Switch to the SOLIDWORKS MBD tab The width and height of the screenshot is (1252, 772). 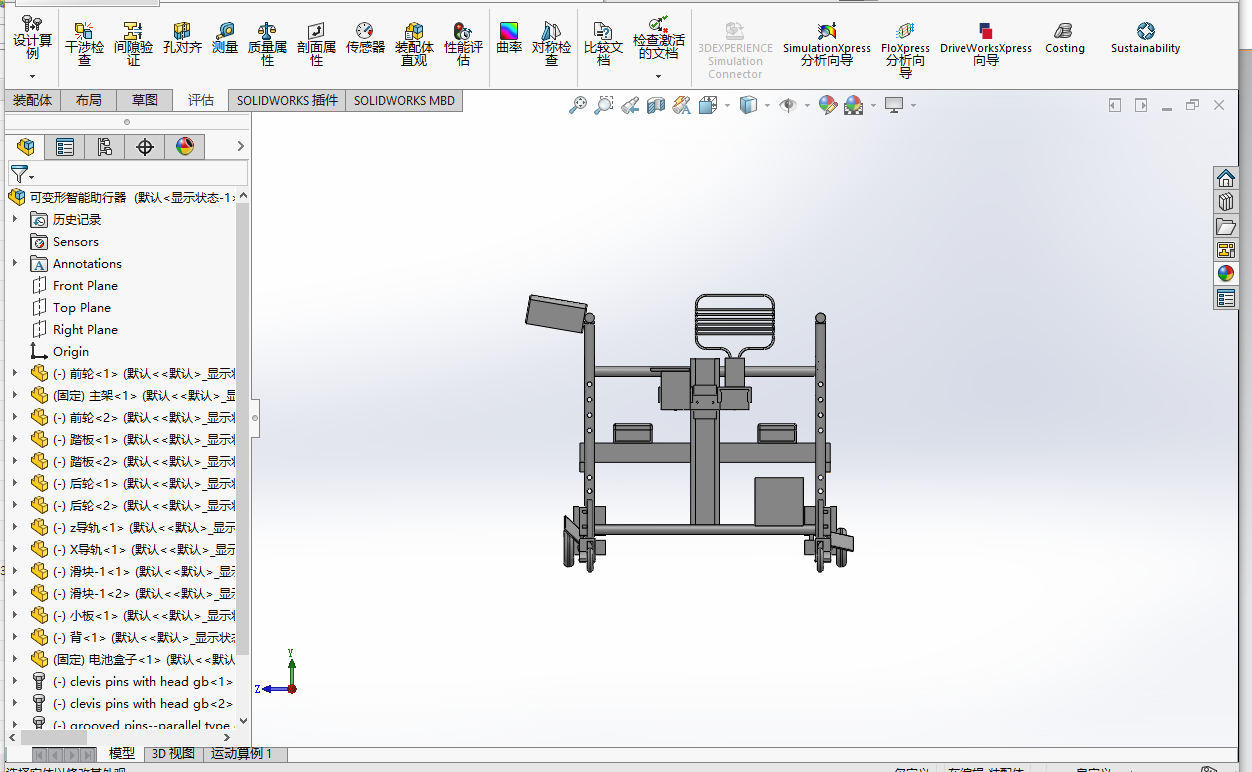coord(404,100)
